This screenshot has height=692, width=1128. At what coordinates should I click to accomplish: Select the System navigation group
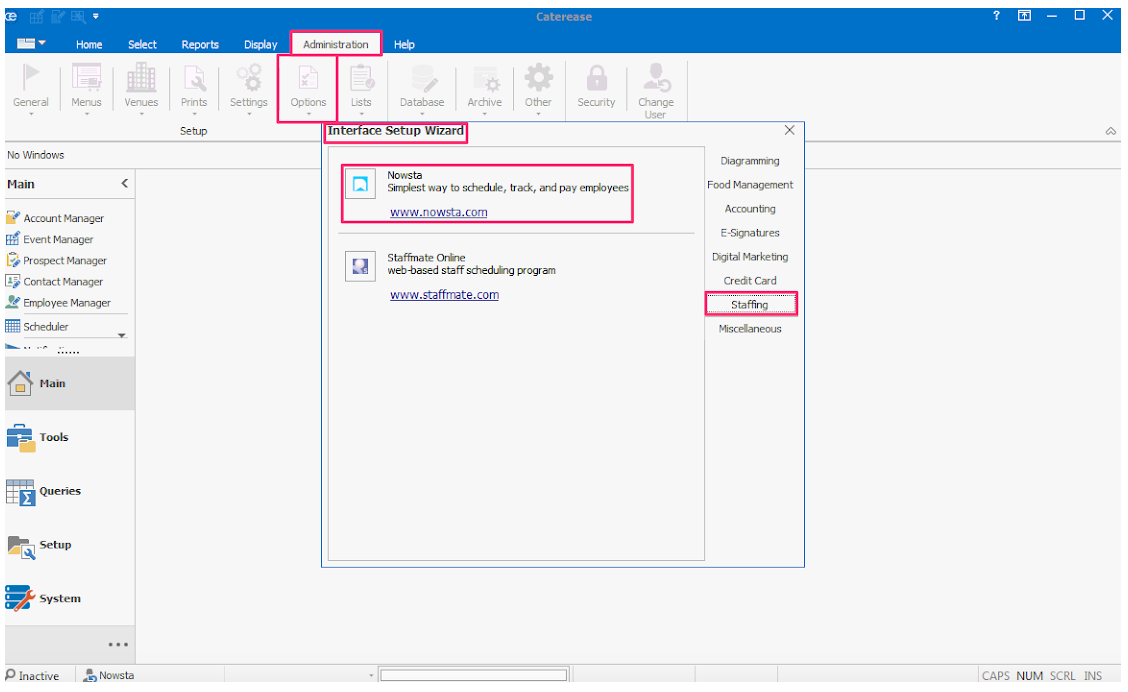click(69, 598)
